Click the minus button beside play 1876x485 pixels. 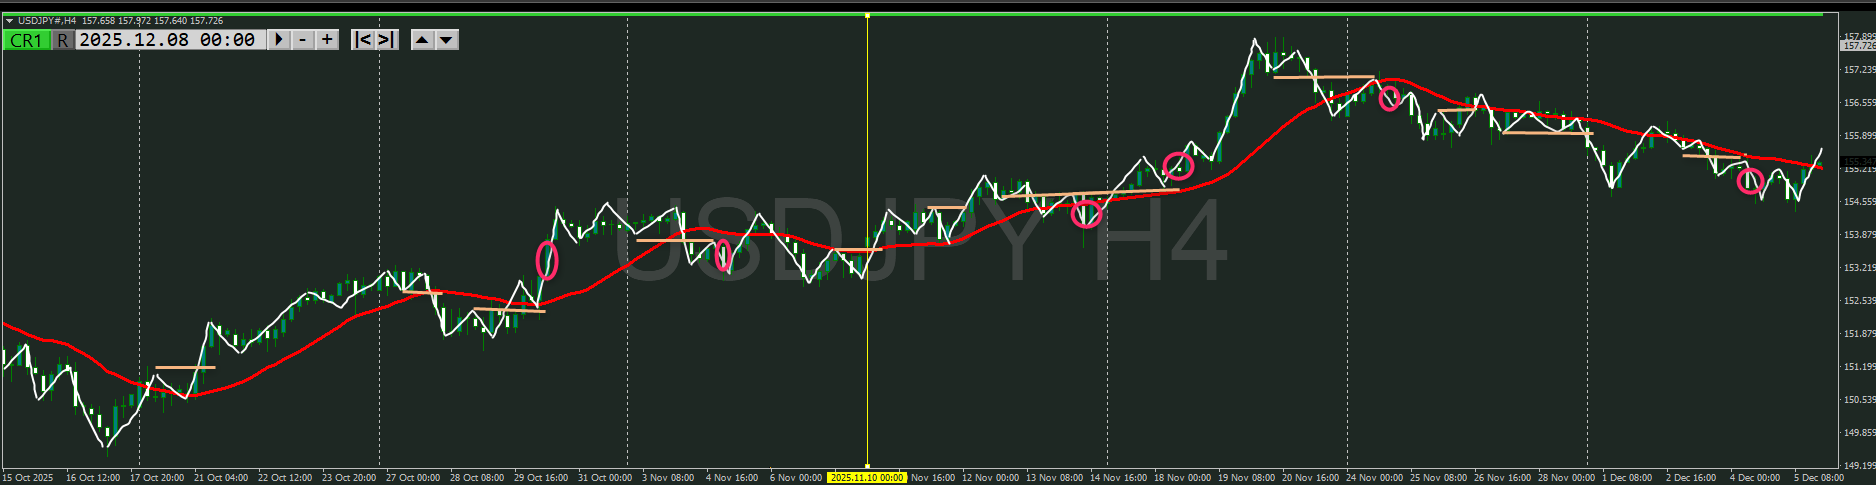[x=303, y=40]
